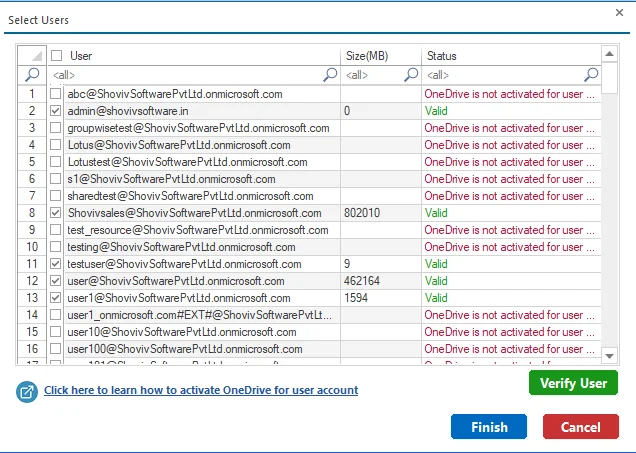636x453 pixels.
Task: Select row number 1 header
Action: (x=32, y=94)
